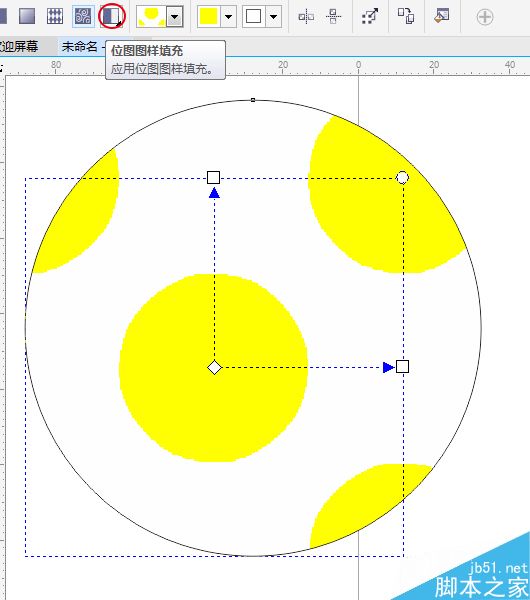
Task: Expand the yellow front color dropdown arrow
Action: pos(229,17)
